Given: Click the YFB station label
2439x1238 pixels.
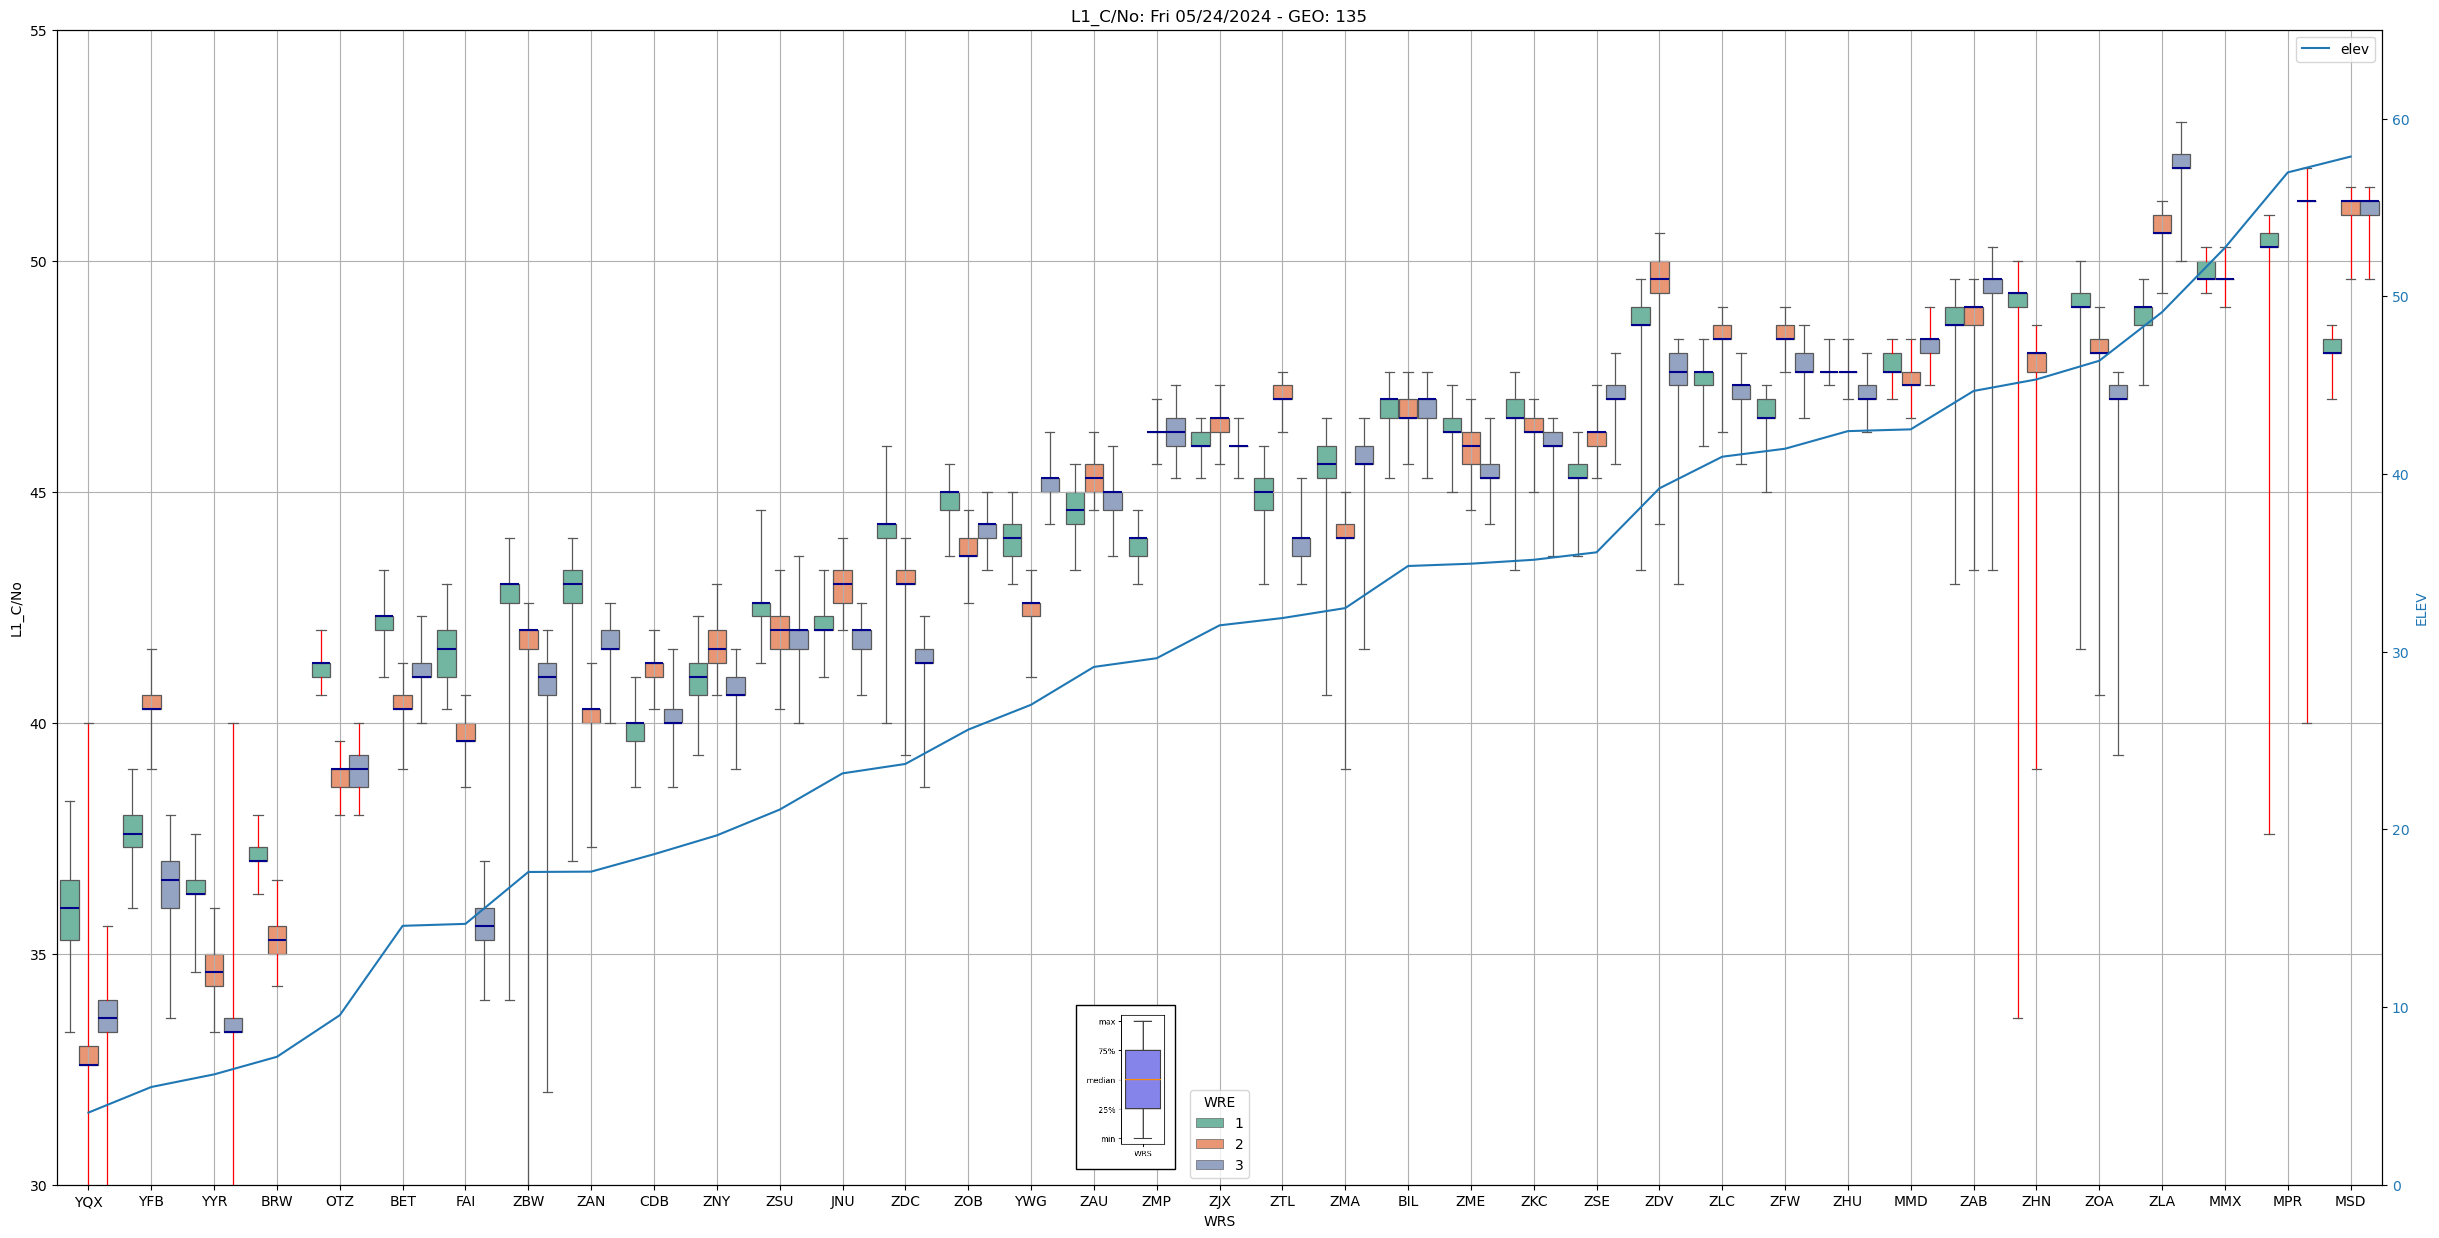Looking at the screenshot, I should point(151,1201).
